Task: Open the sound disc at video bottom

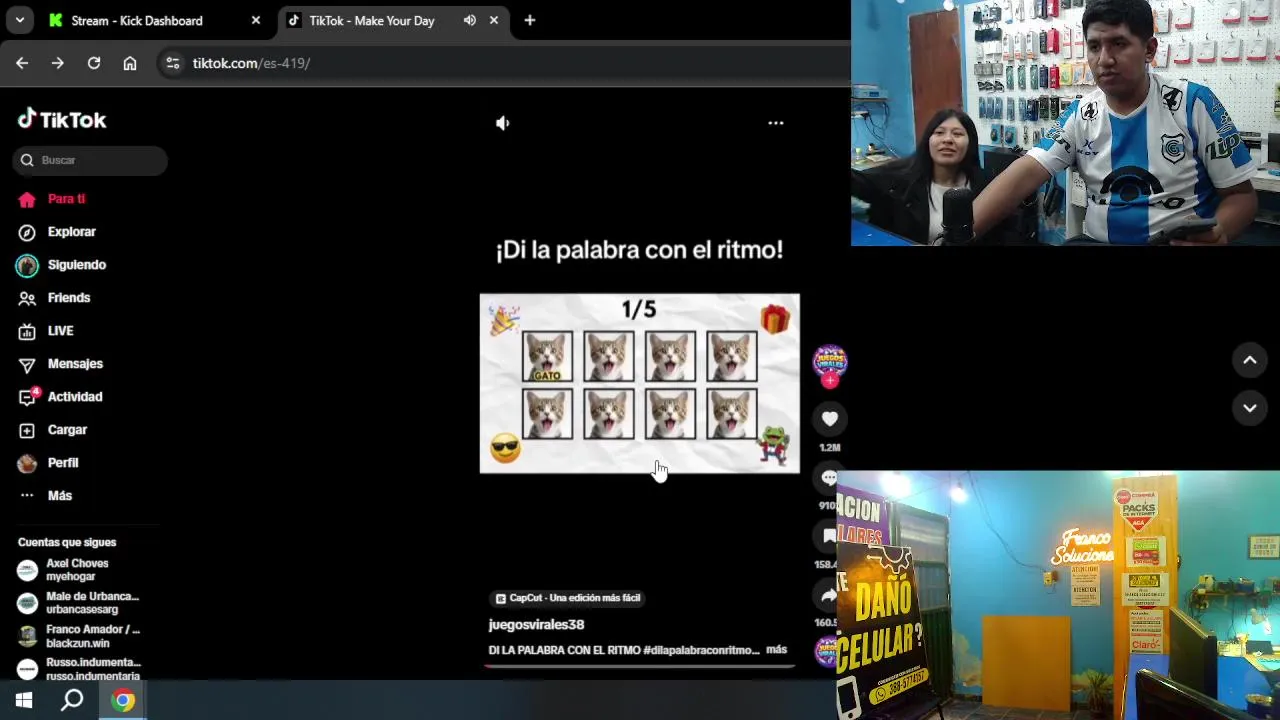Action: point(826,652)
